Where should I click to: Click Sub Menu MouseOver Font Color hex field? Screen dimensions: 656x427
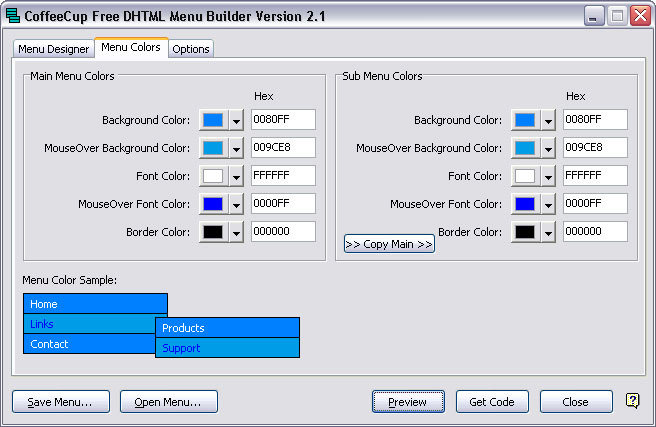(x=595, y=204)
